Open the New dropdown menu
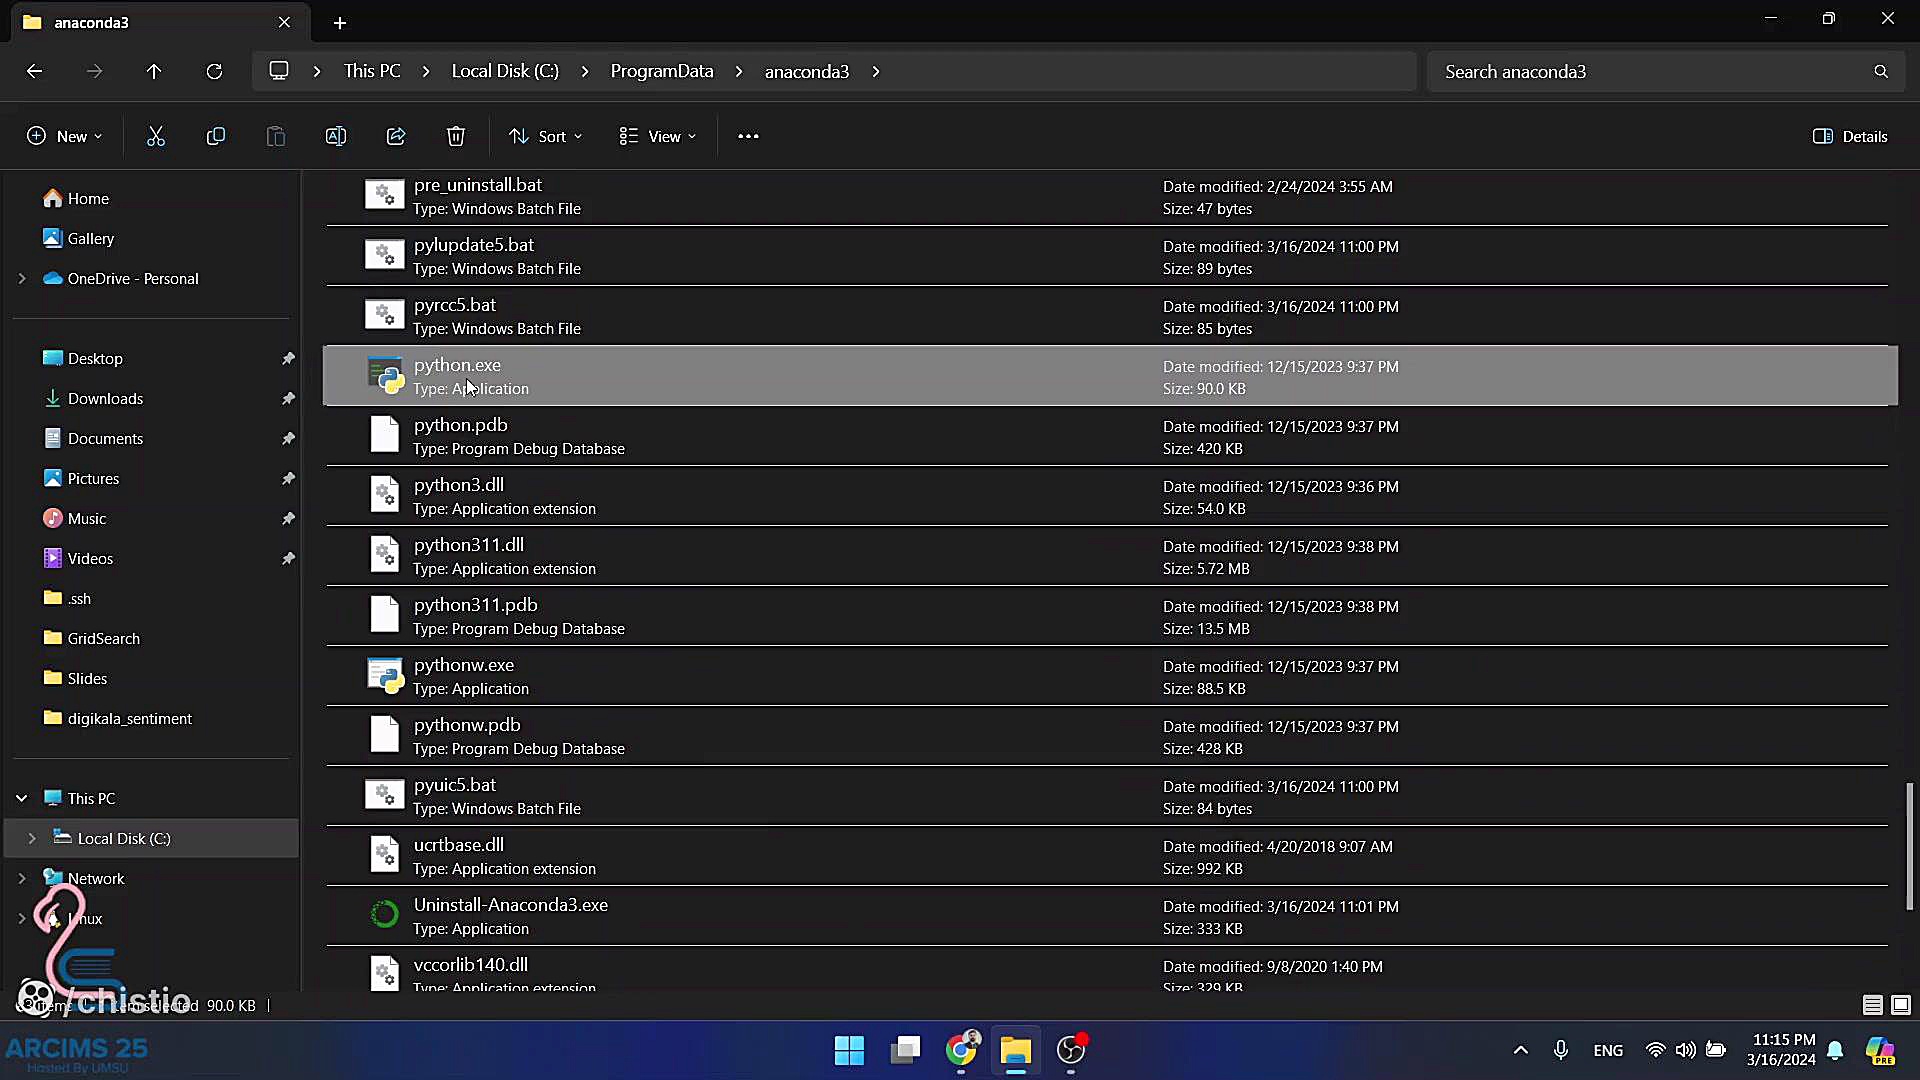 click(64, 136)
